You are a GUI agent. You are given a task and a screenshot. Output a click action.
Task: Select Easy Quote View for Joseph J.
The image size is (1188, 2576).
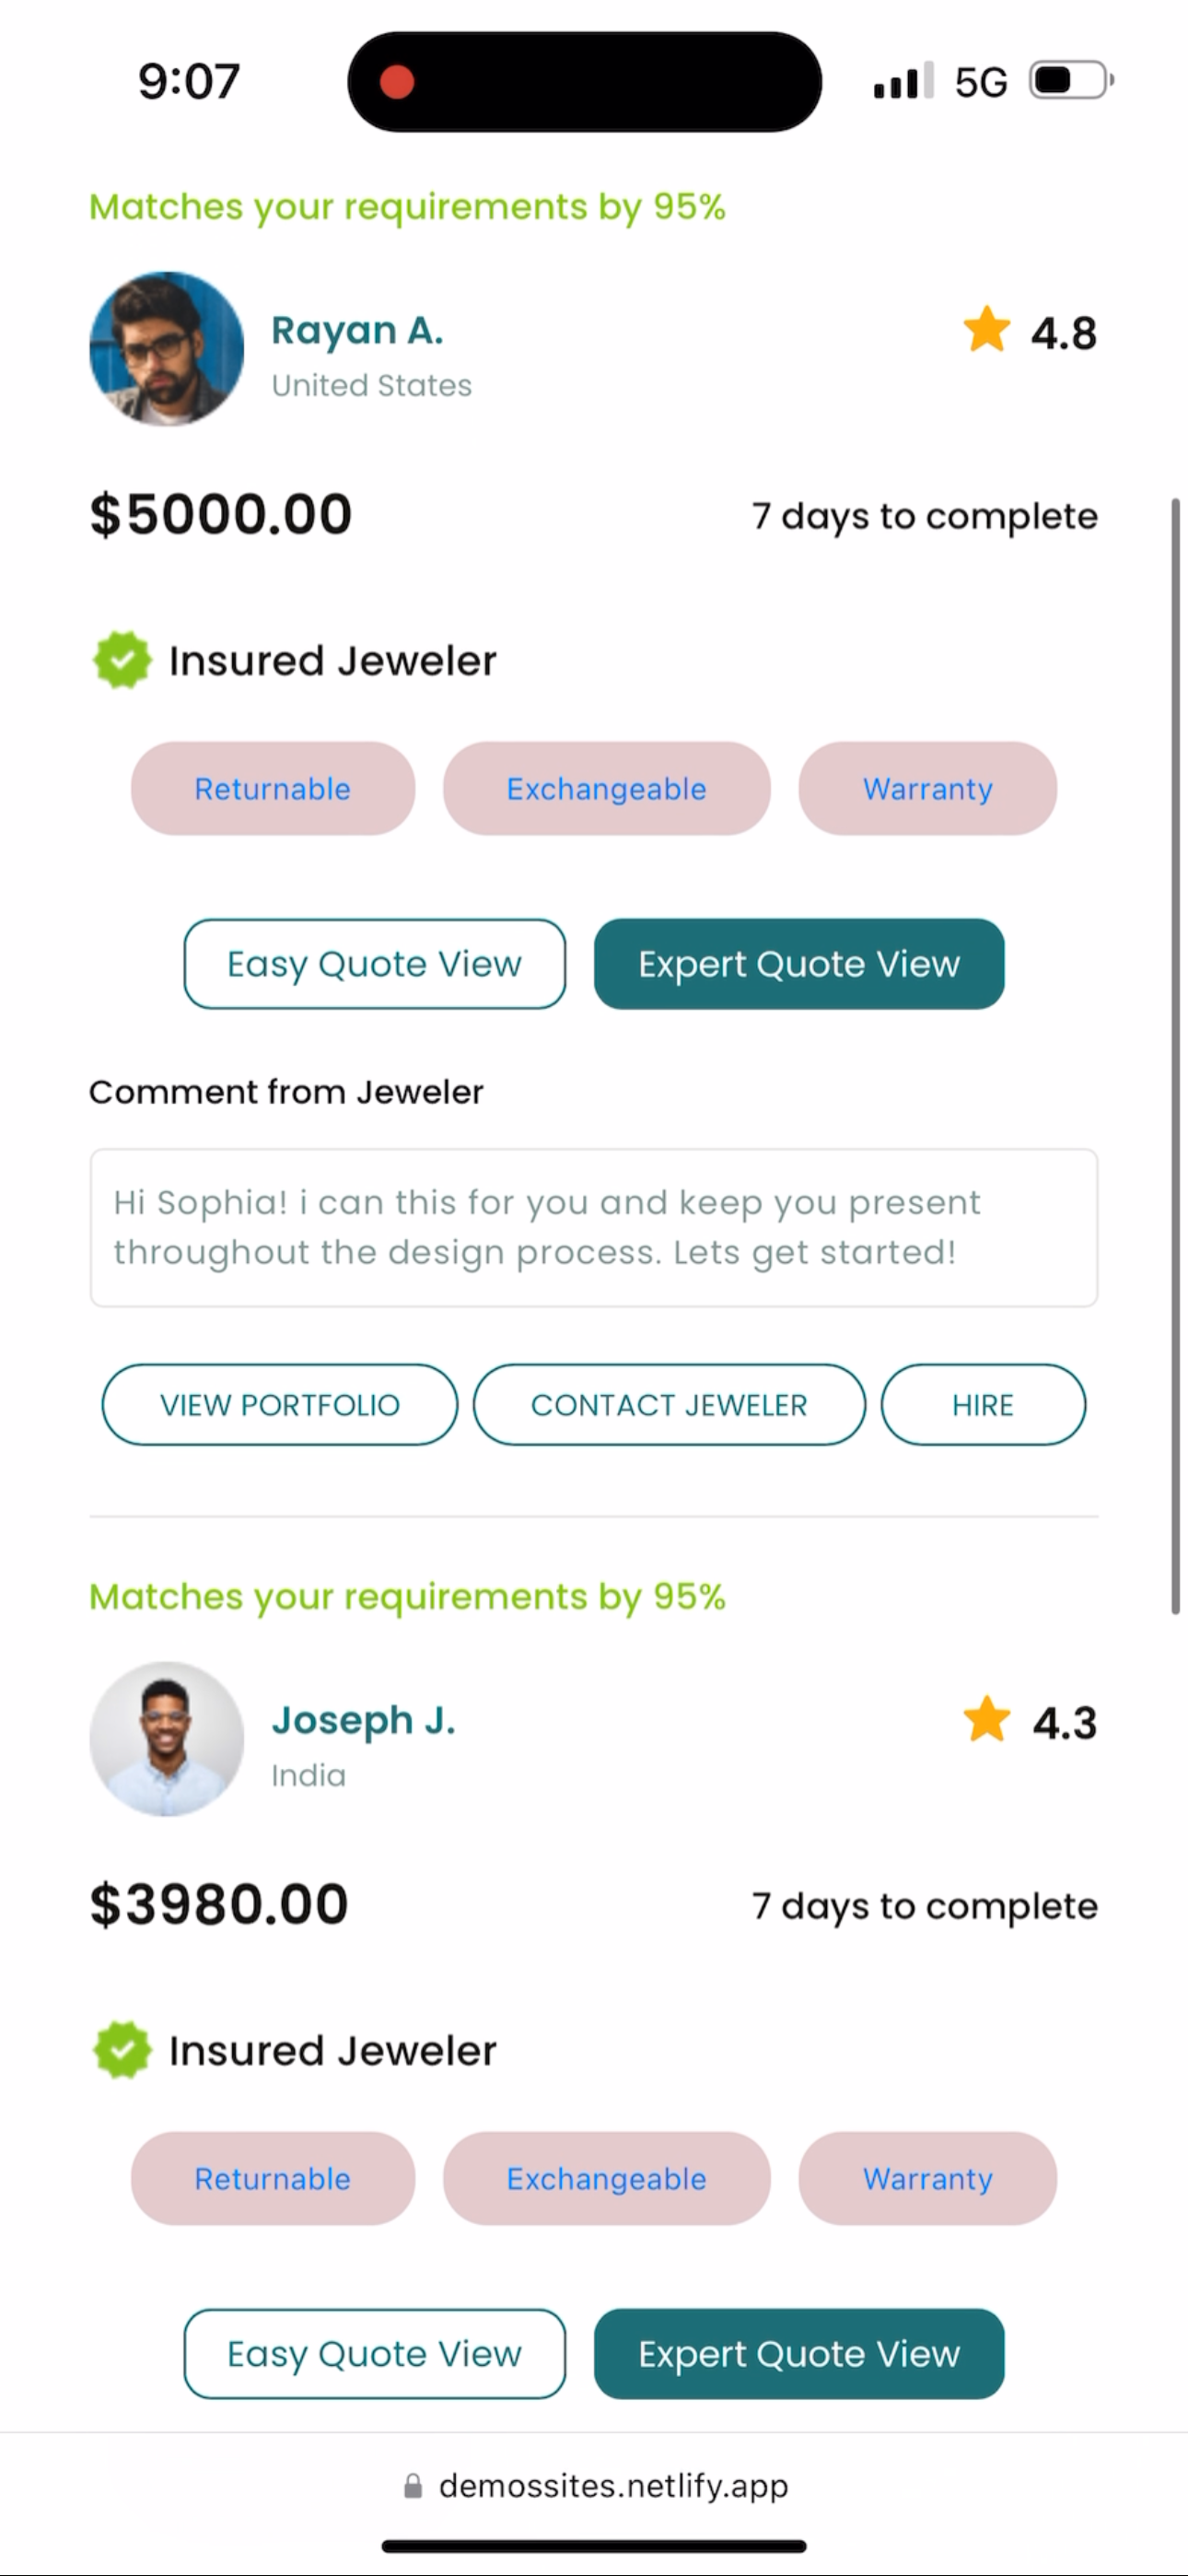click(374, 2354)
